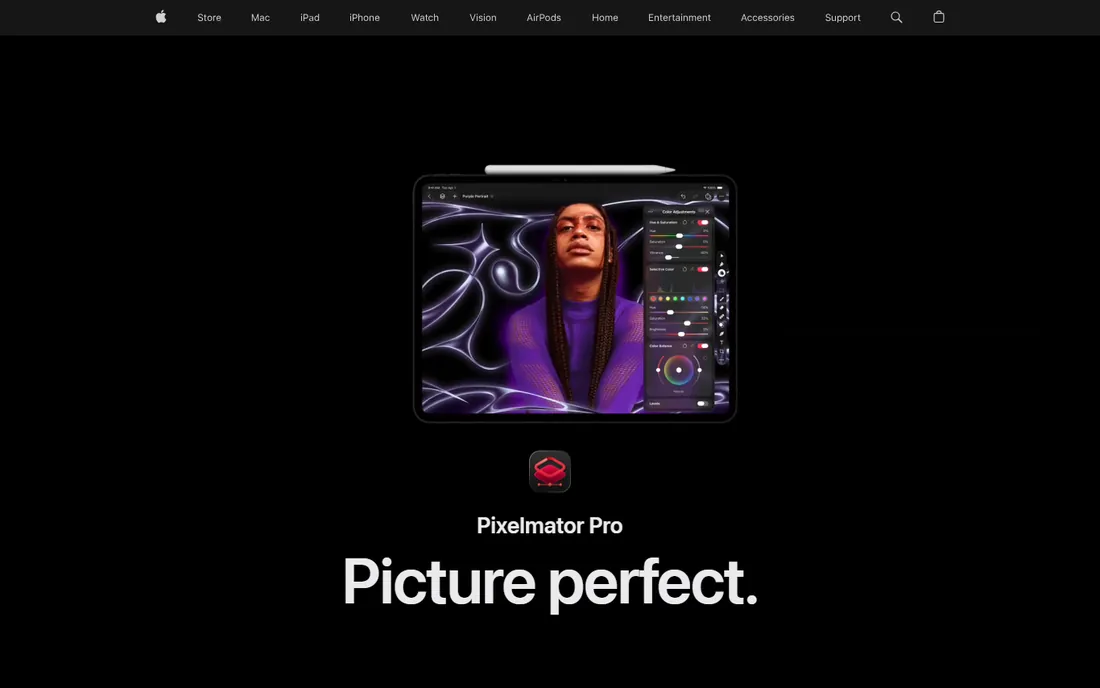Open the iPad menu
Screen dimensions: 1100x688
point(309,18)
